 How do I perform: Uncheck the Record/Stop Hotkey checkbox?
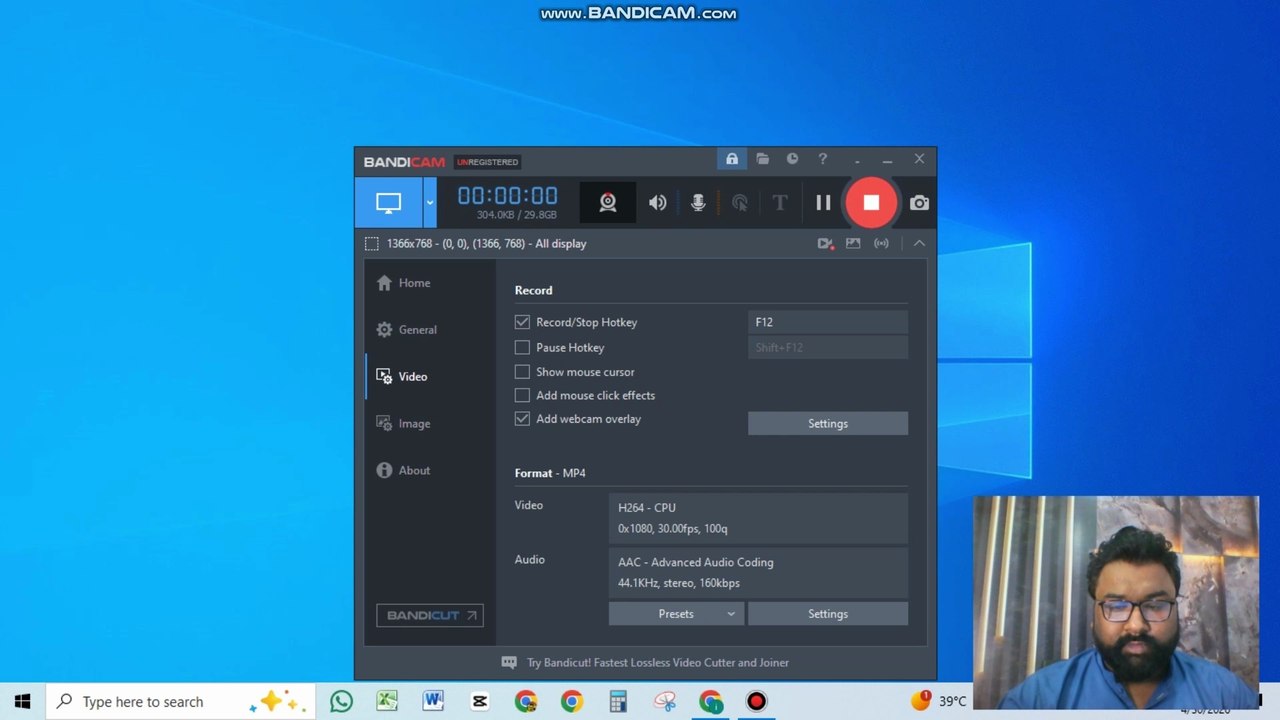click(522, 322)
